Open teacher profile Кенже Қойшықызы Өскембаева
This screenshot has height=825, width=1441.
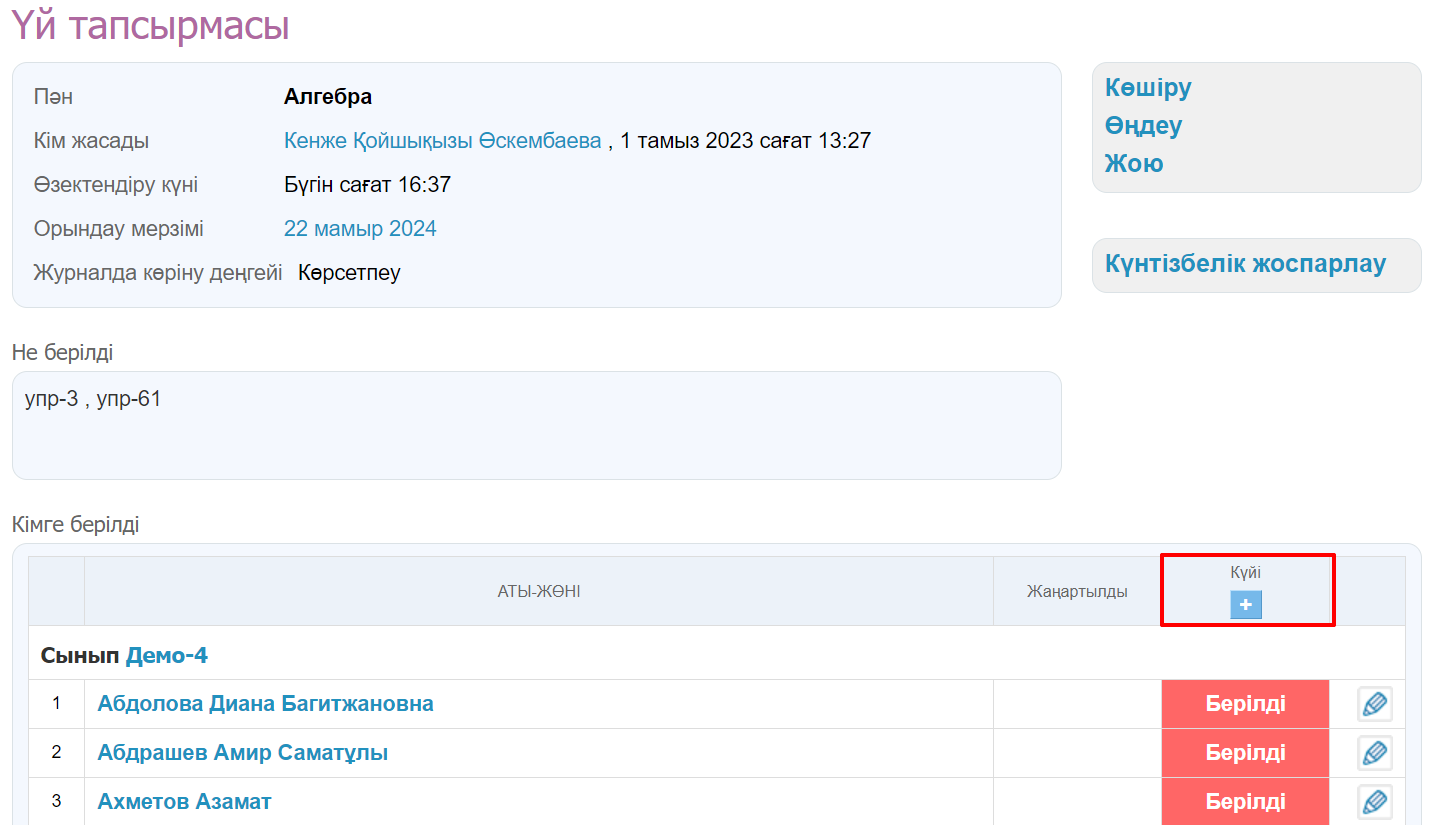(x=442, y=141)
